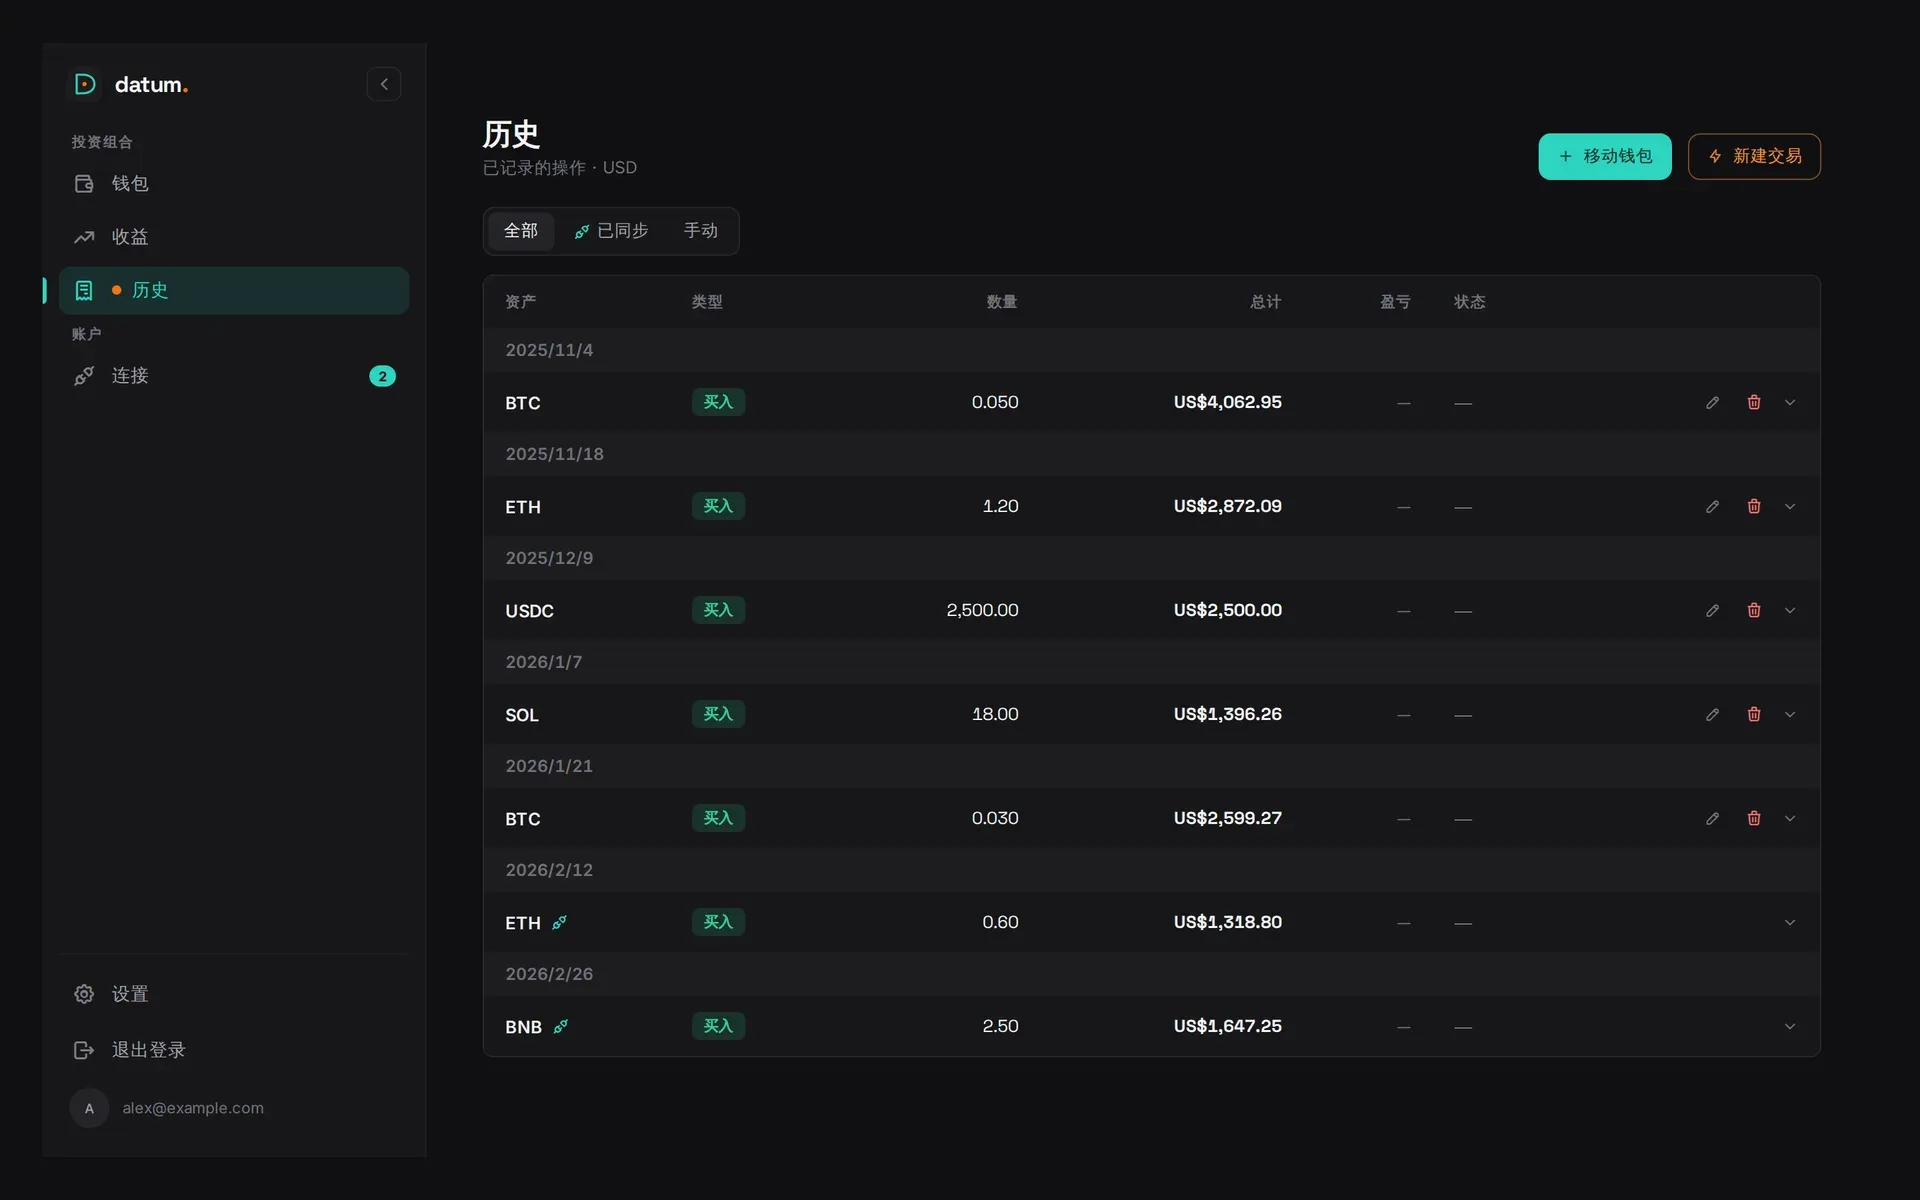Click the 买入 badge in the USDC row
The width and height of the screenshot is (1920, 1200).
[x=718, y=610]
